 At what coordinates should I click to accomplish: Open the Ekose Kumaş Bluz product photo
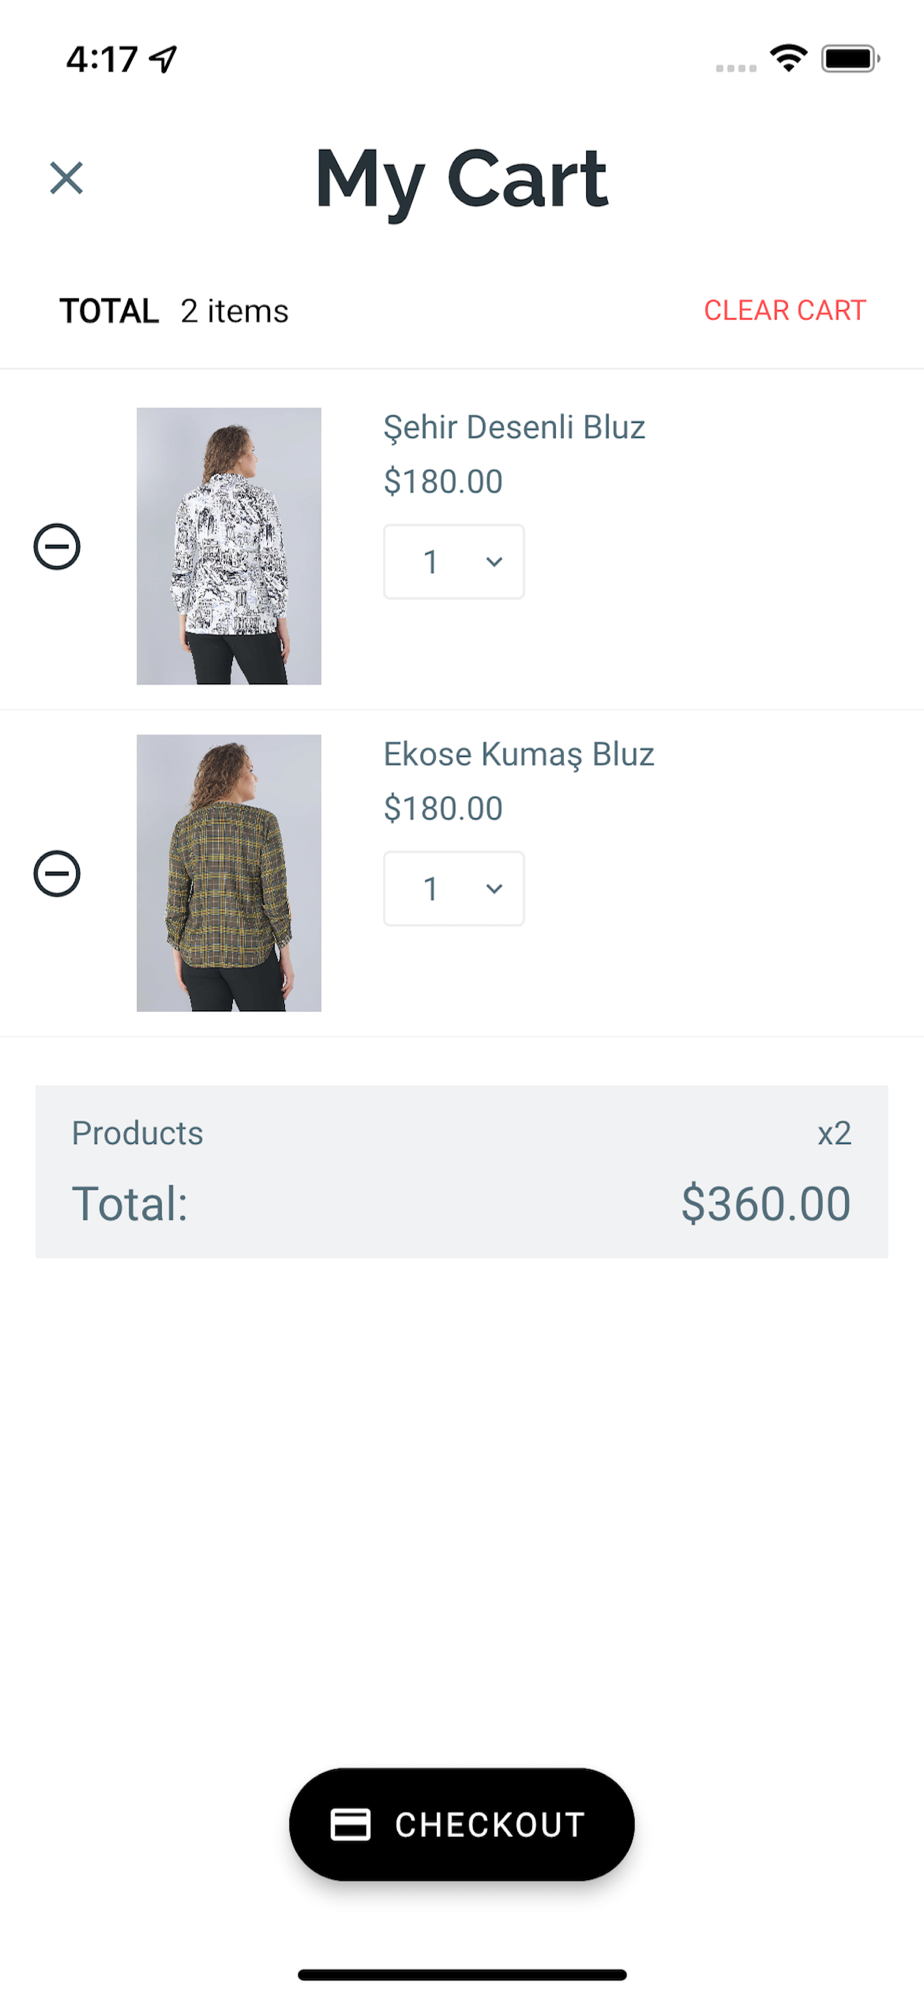tap(229, 873)
